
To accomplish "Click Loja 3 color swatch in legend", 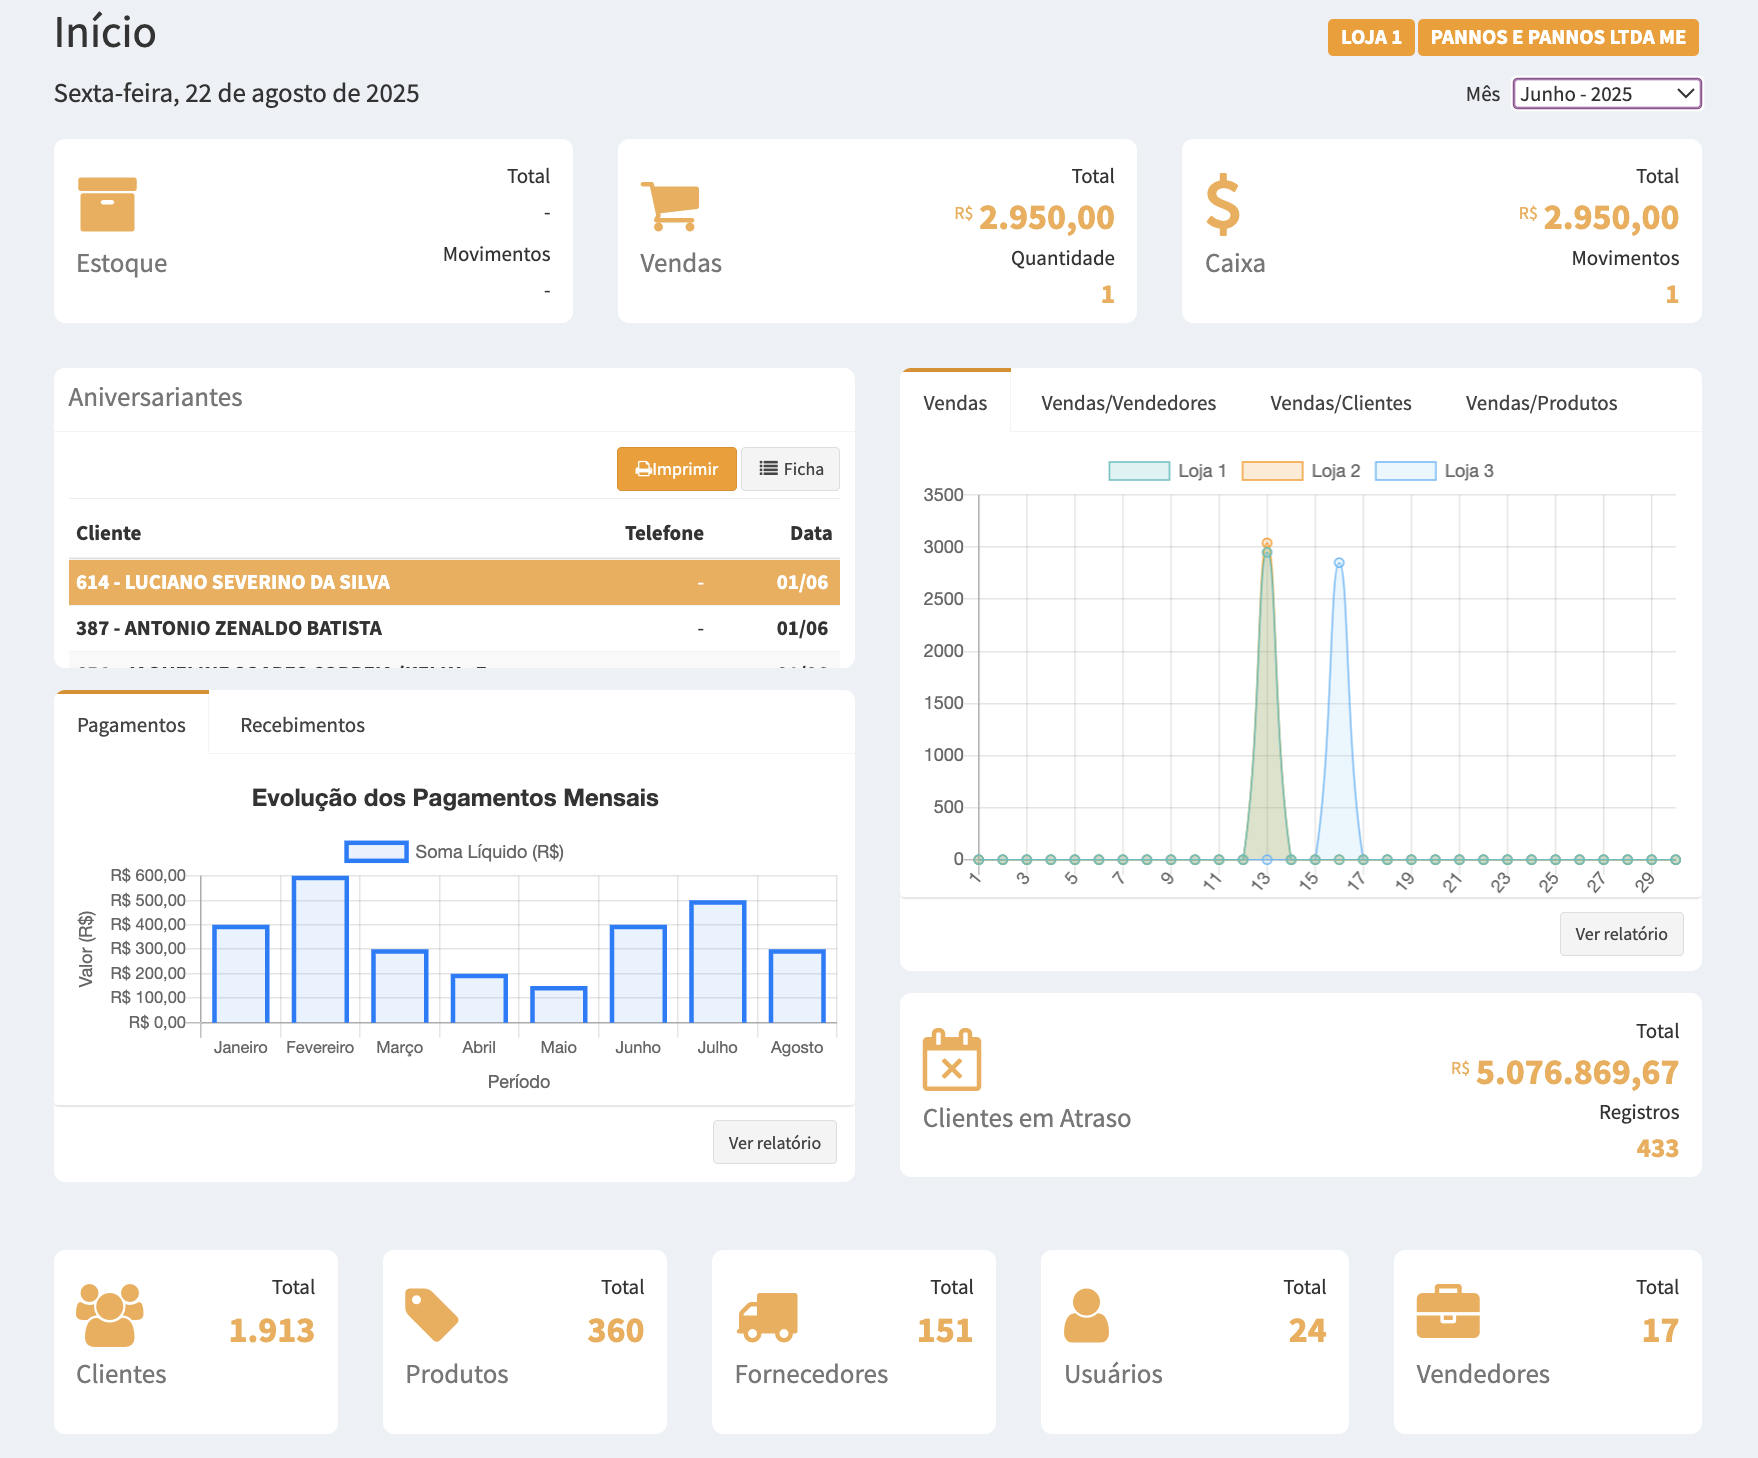I will (x=1405, y=471).
